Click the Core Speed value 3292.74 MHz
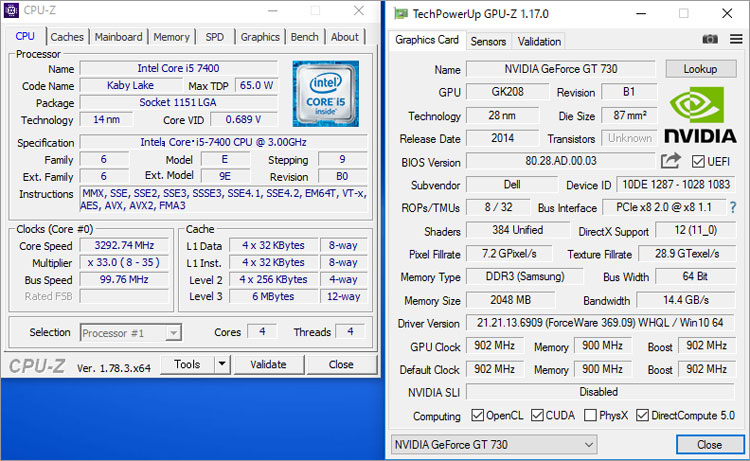The width and height of the screenshot is (750, 461). click(x=124, y=246)
